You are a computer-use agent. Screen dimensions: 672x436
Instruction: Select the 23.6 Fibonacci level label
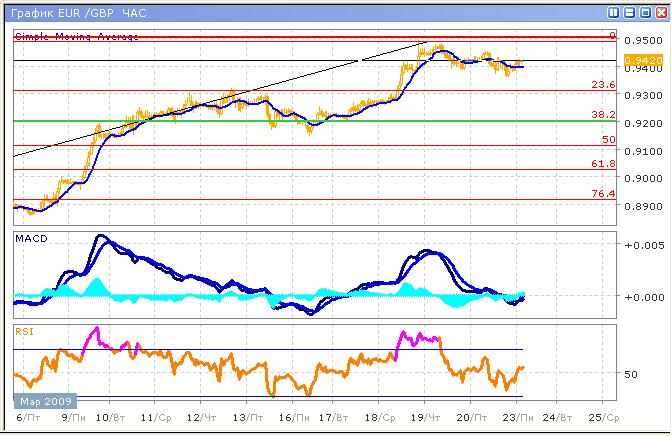(603, 85)
